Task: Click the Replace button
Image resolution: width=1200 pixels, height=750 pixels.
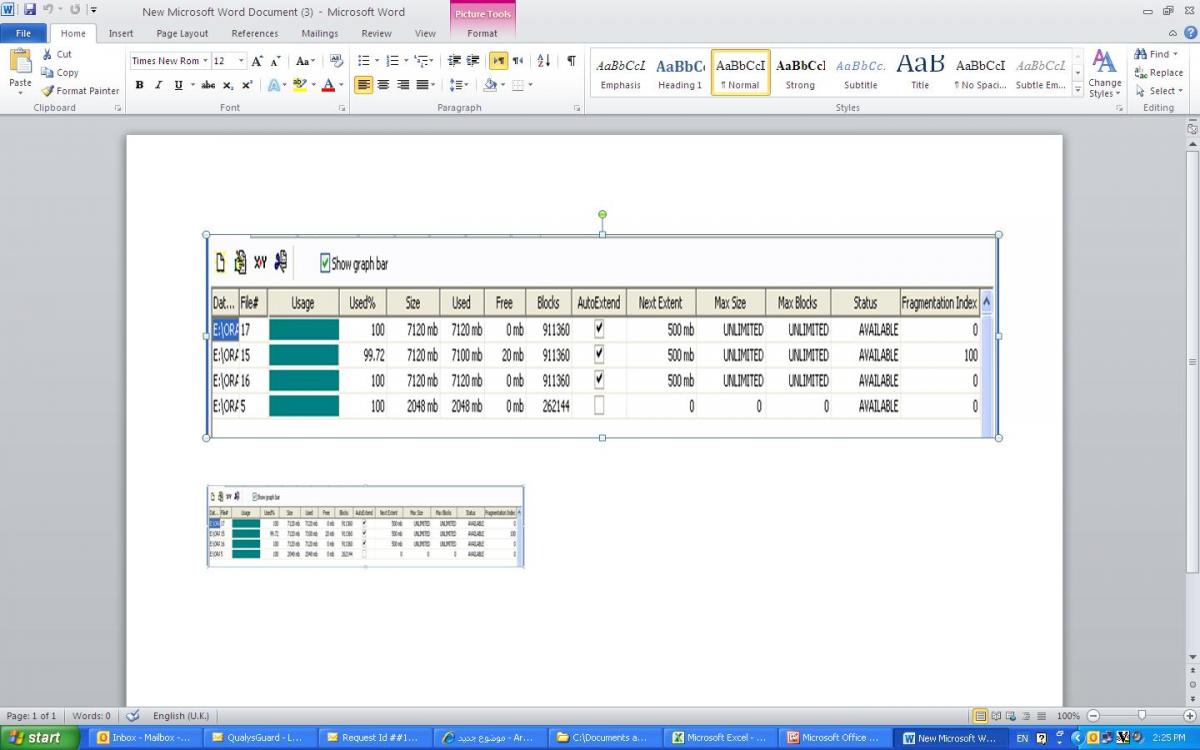Action: (1158, 72)
